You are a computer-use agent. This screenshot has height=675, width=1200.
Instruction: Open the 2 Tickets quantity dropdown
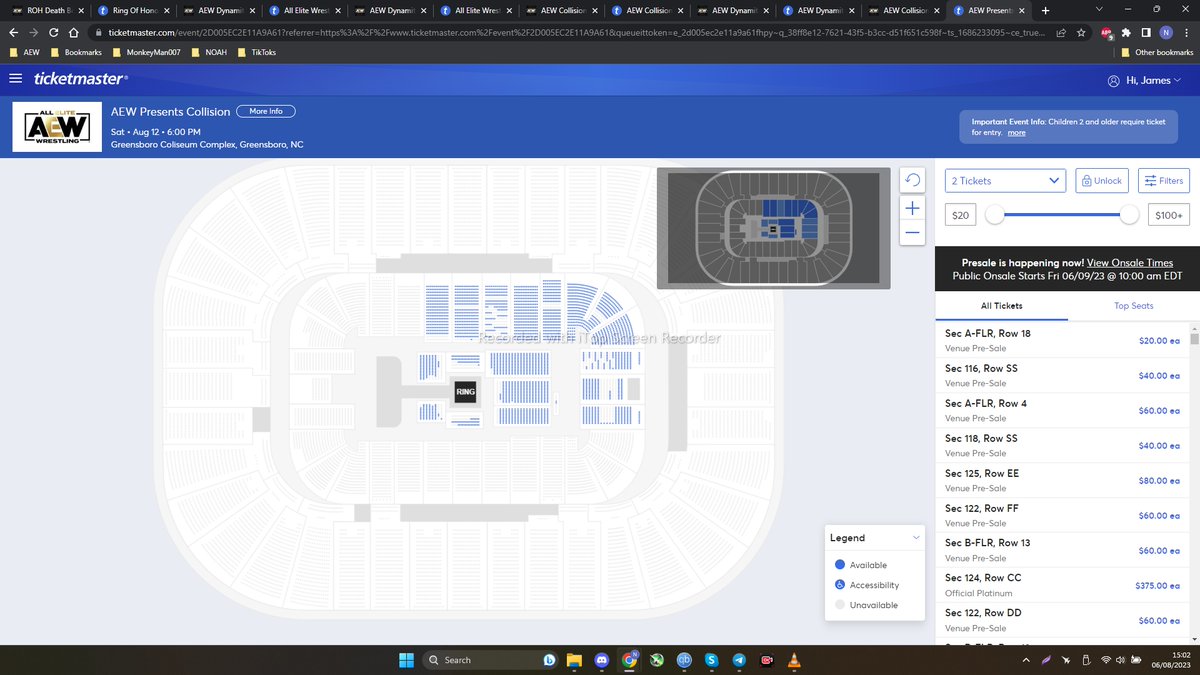1004,180
